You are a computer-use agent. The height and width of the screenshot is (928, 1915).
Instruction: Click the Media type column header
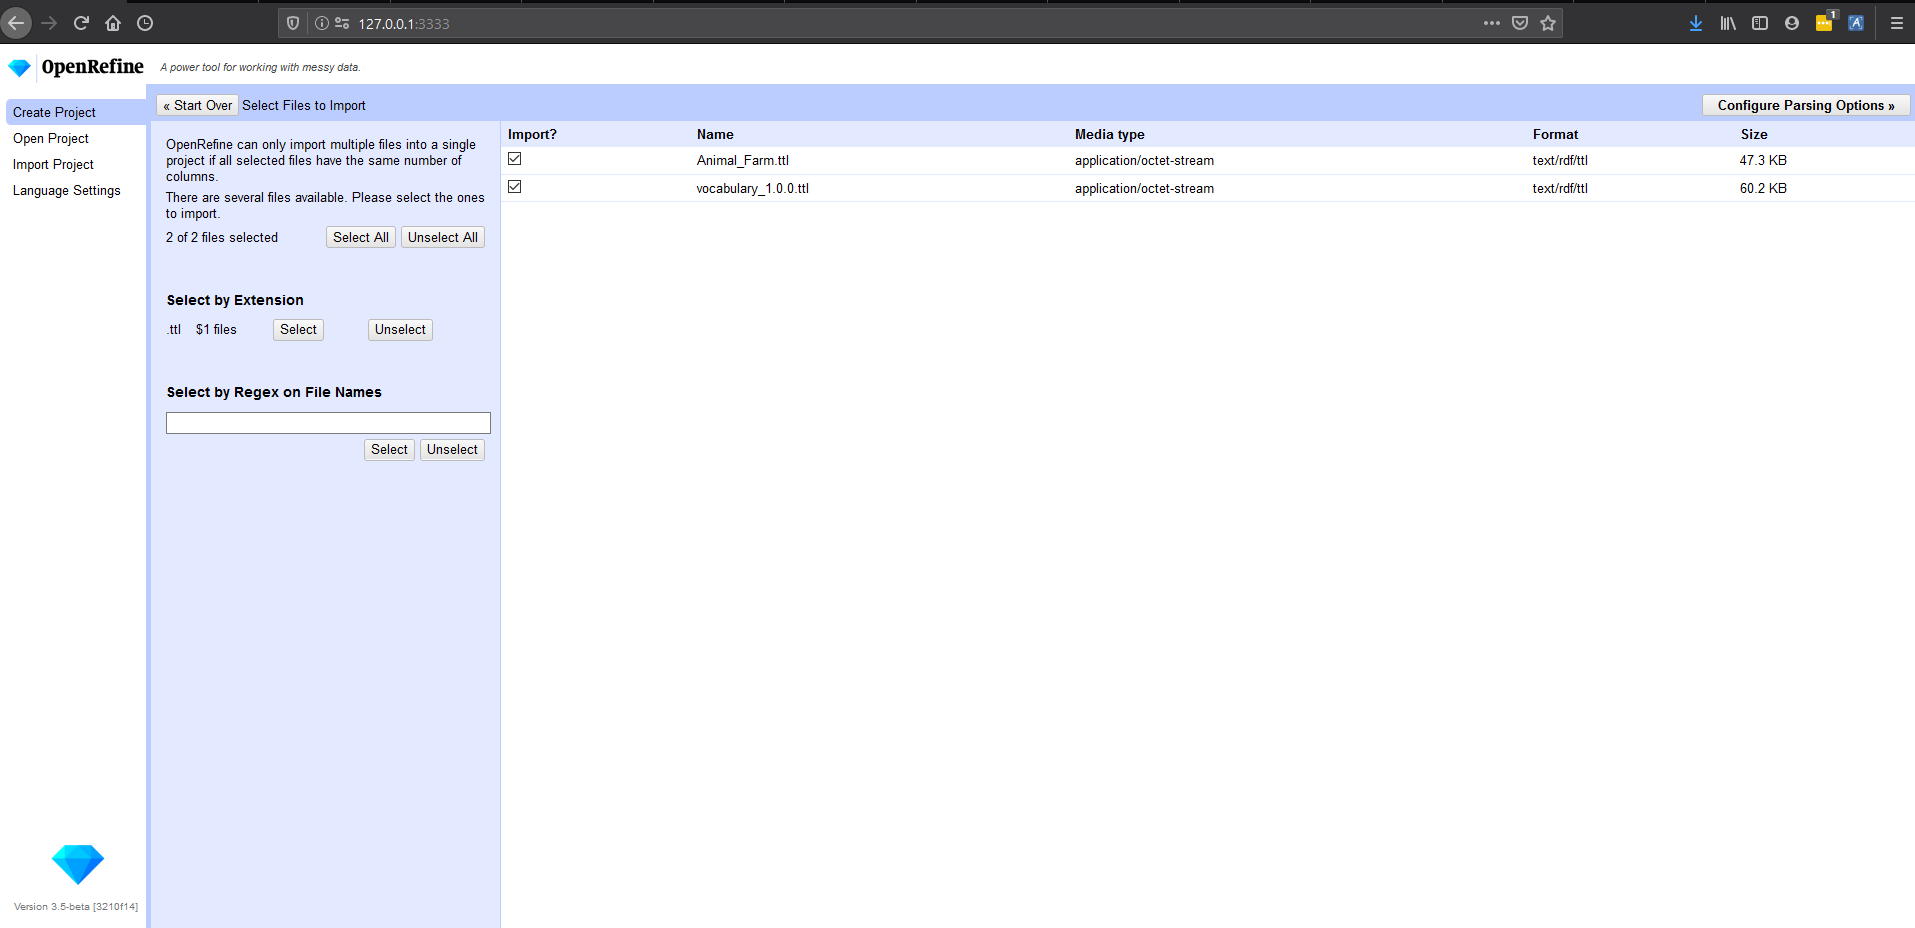pos(1110,134)
